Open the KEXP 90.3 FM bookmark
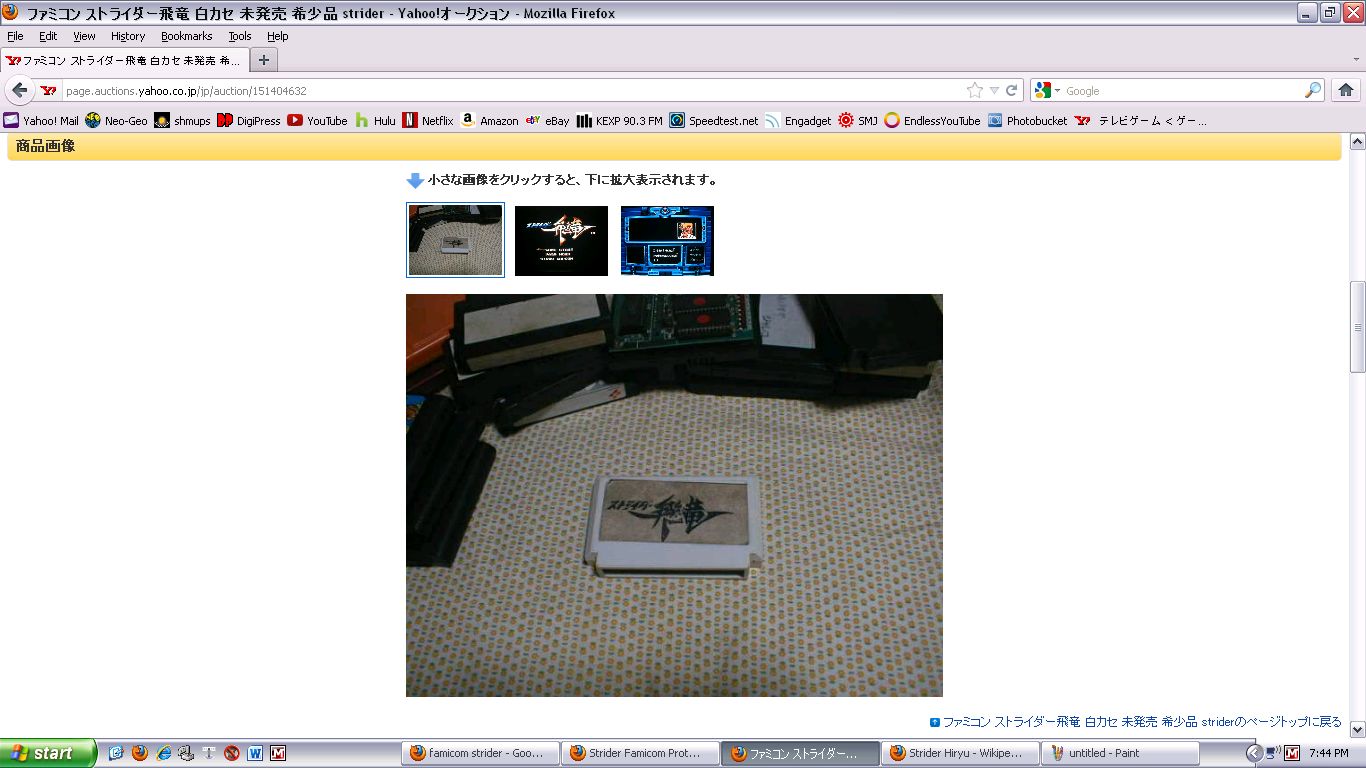The width and height of the screenshot is (1366, 768). tap(620, 121)
